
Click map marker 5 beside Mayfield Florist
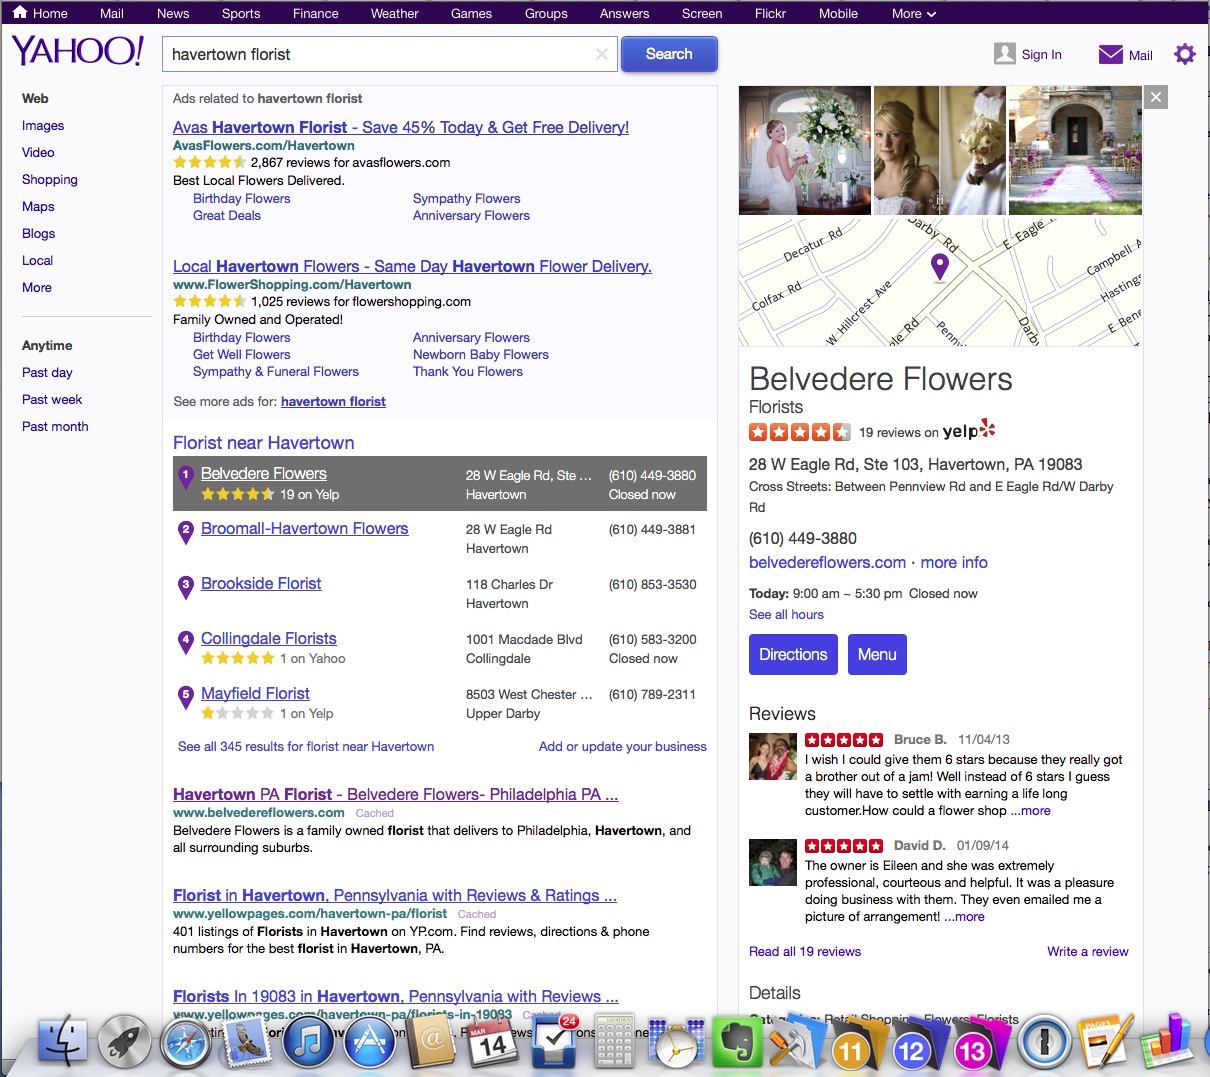coord(185,698)
